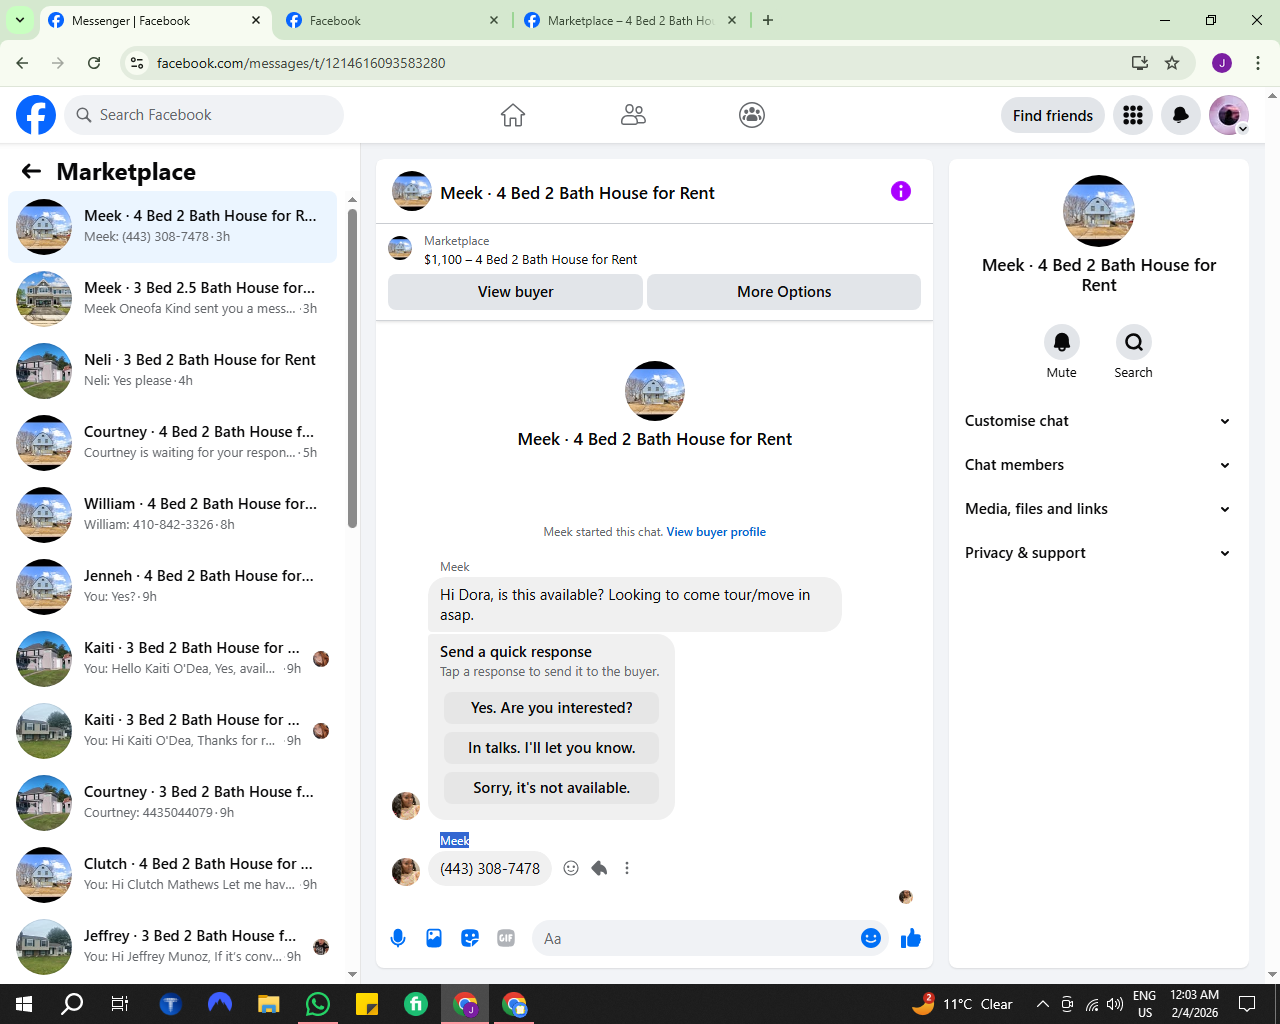Viewport: 1280px width, 1024px height.
Task: Record a voice clip microphone icon
Action: pyautogui.click(x=398, y=938)
